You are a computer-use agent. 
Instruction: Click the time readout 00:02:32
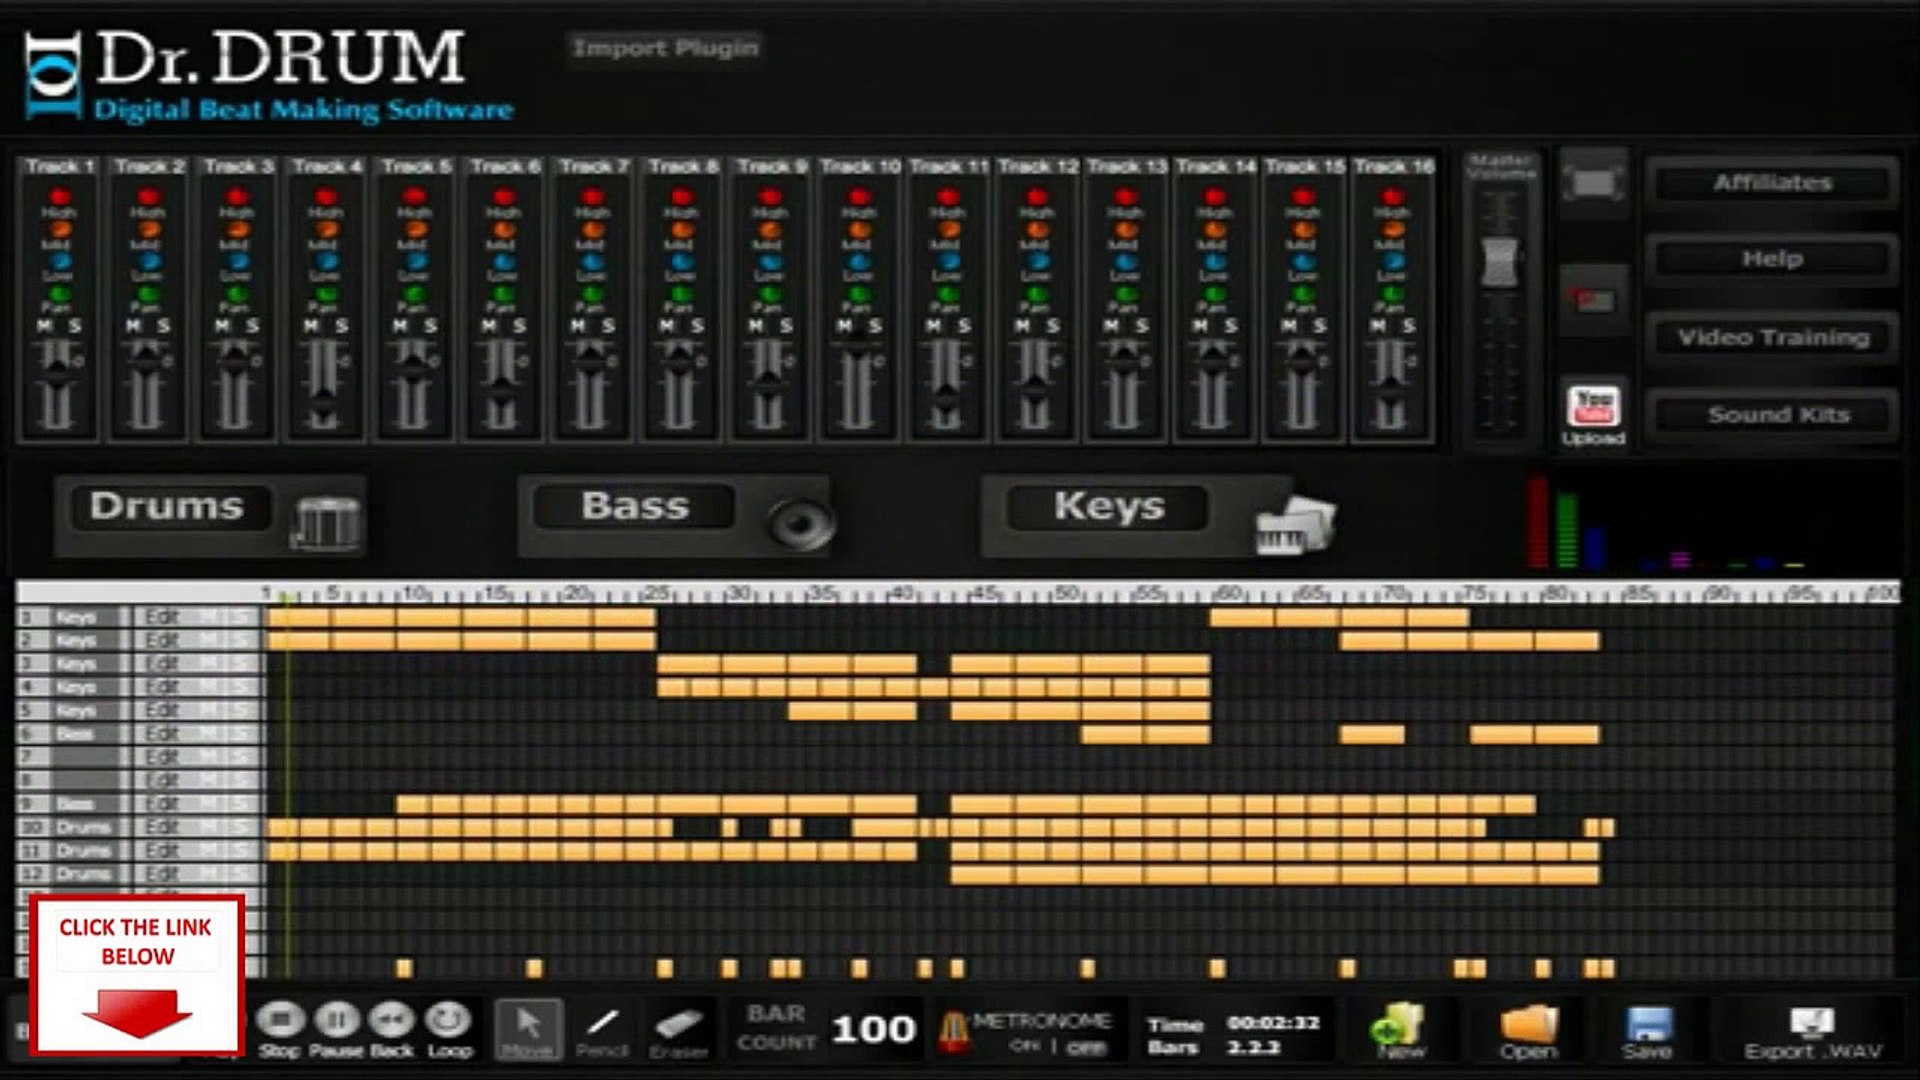click(1273, 1023)
